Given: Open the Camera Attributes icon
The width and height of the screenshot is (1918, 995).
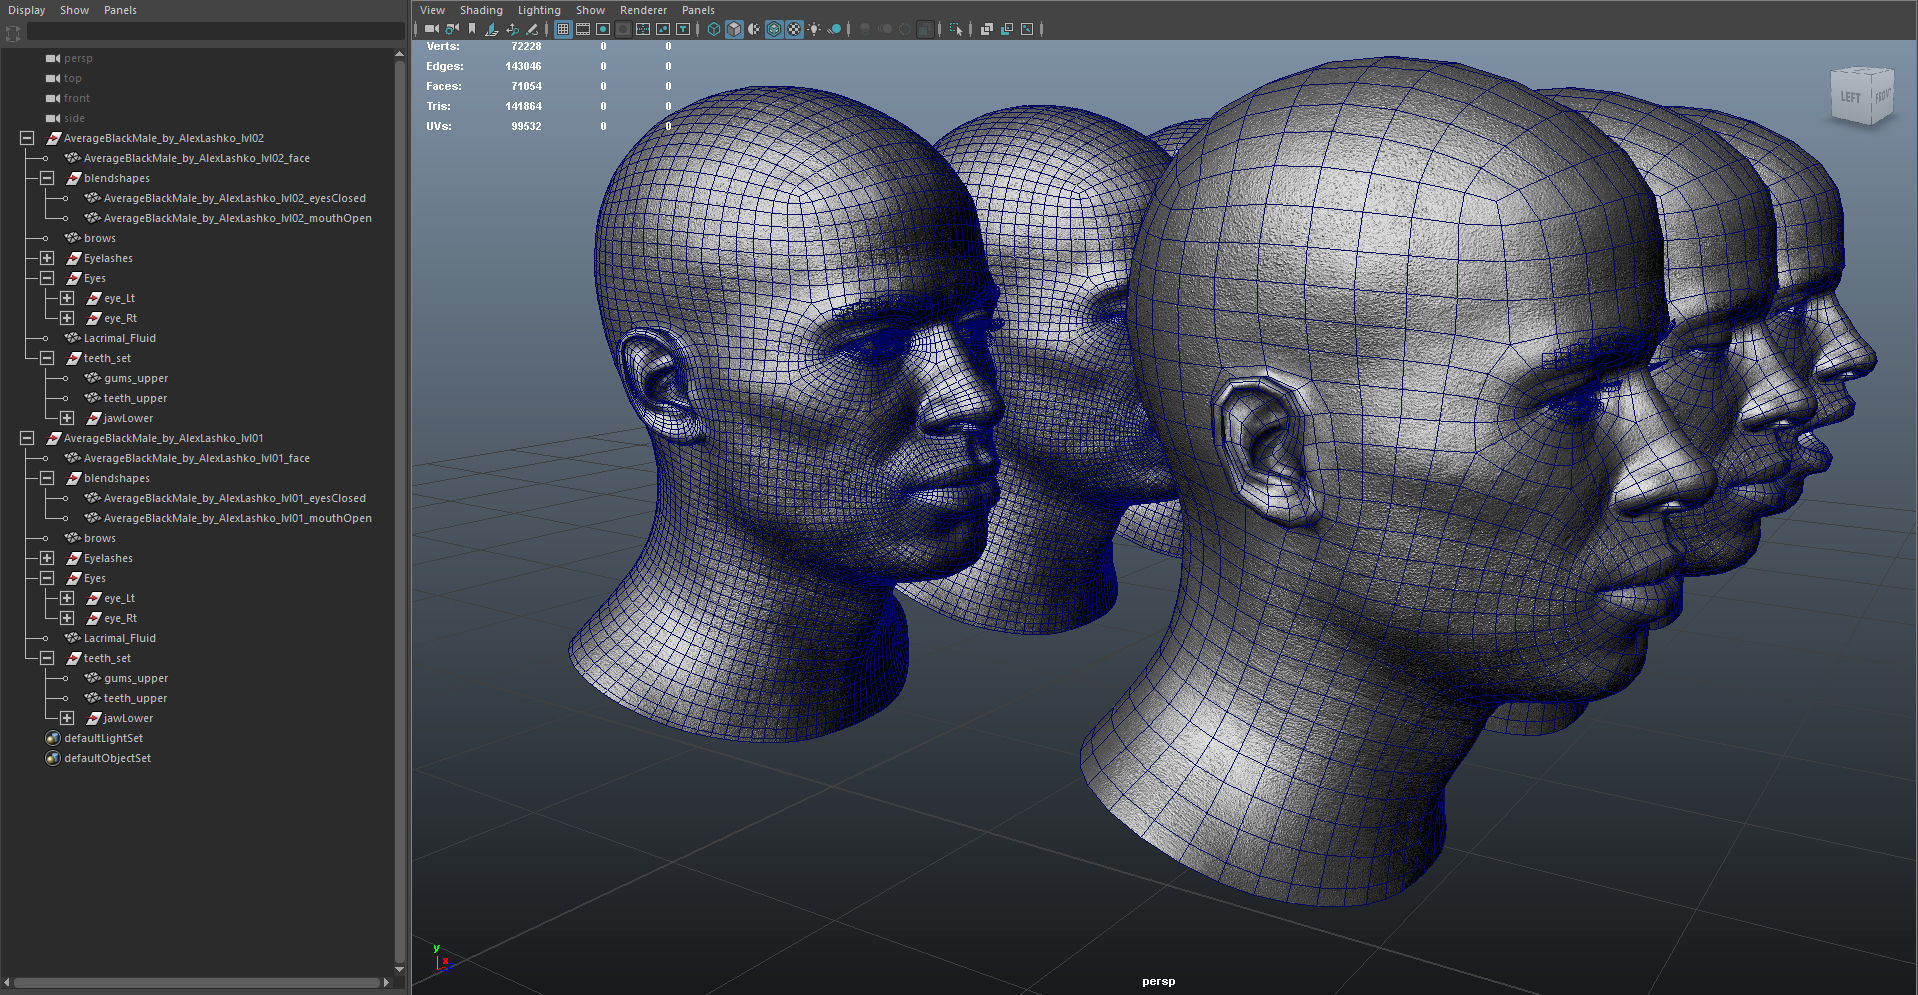Looking at the screenshot, I should [452, 29].
